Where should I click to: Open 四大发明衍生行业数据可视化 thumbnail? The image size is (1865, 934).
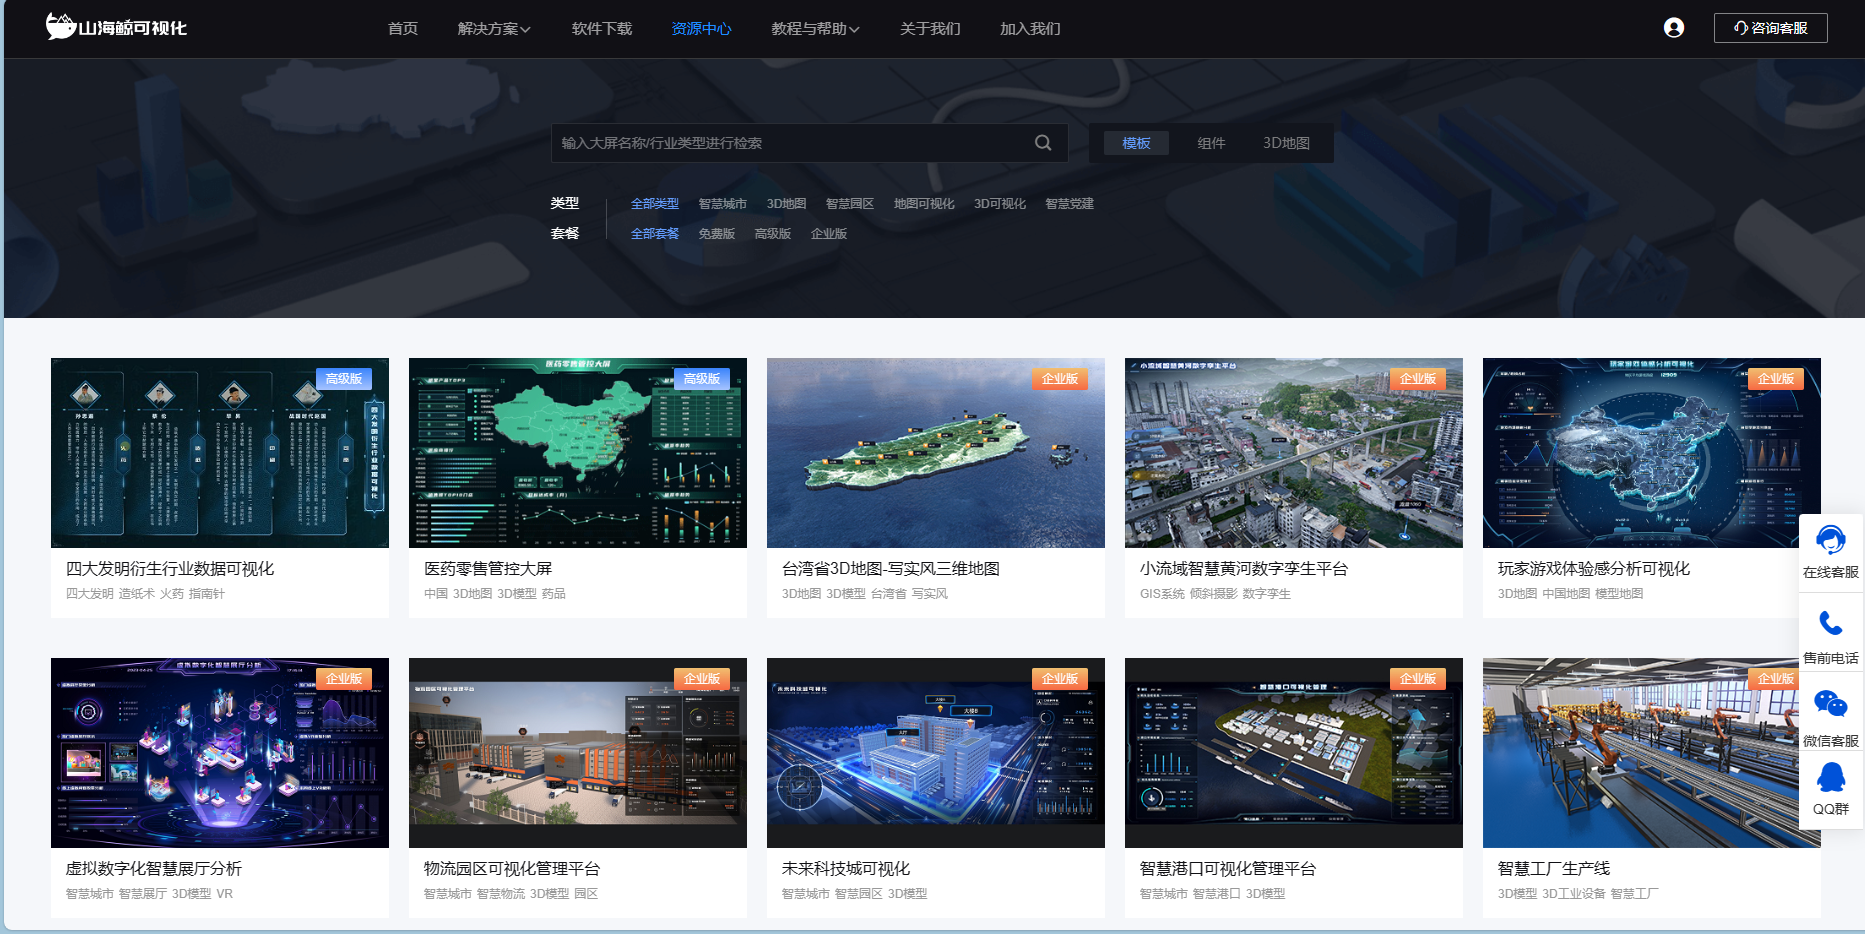[220, 453]
